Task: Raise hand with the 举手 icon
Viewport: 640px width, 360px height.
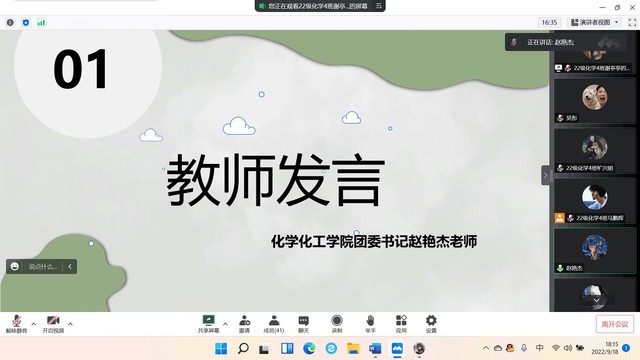Action: pyautogui.click(x=370, y=324)
